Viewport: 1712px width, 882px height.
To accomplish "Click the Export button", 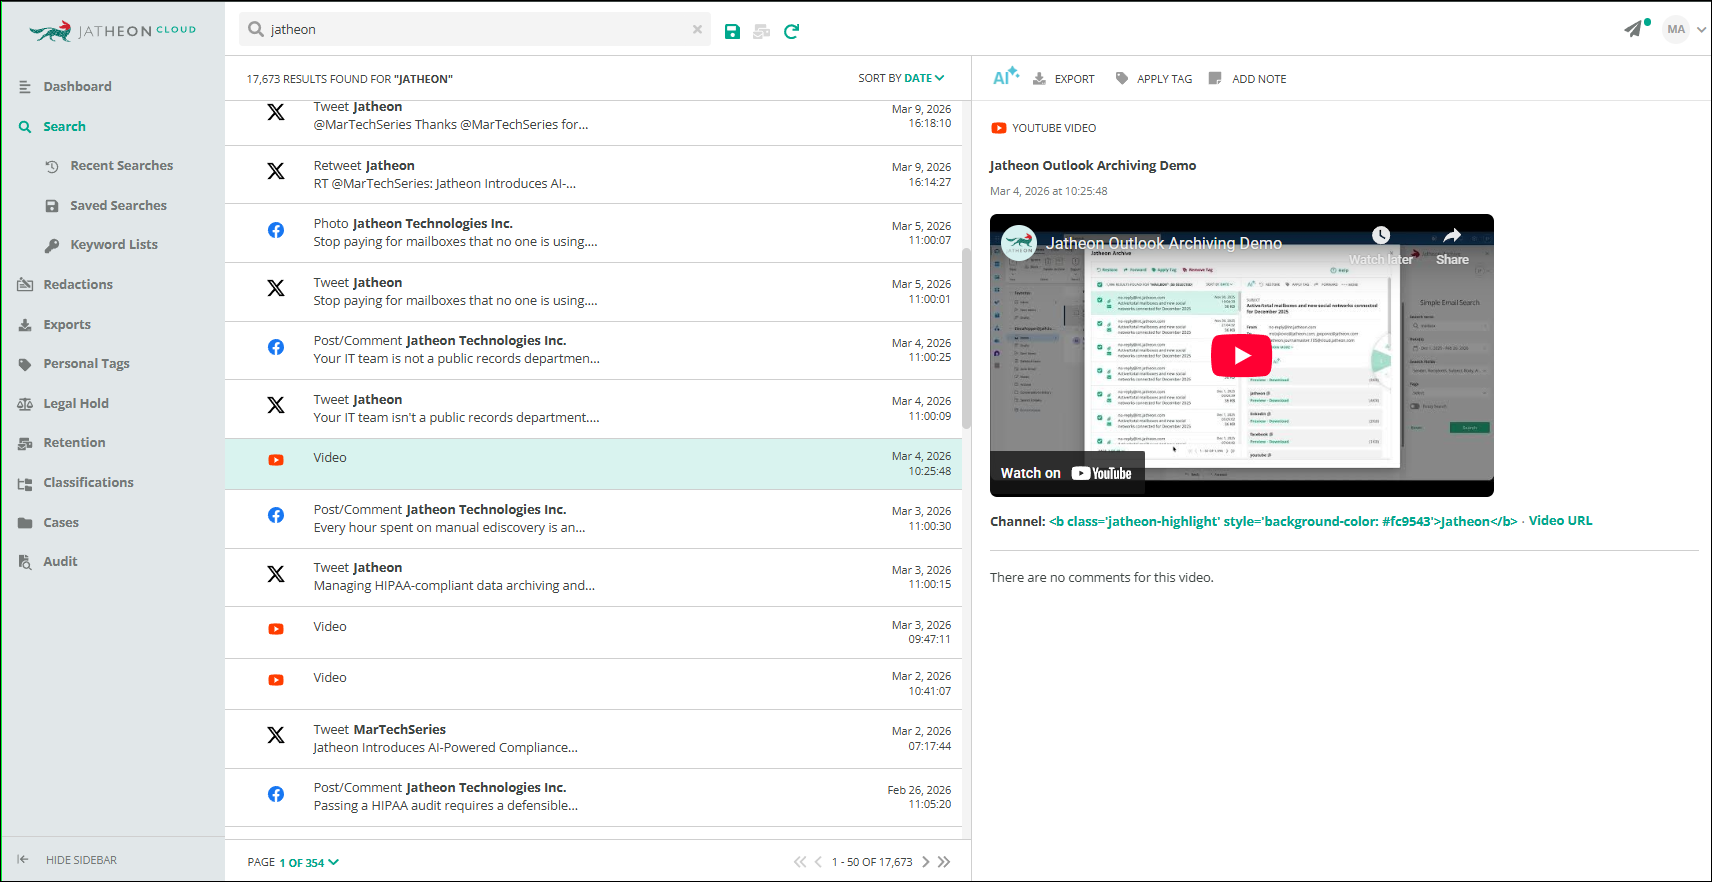I will pyautogui.click(x=1064, y=79).
